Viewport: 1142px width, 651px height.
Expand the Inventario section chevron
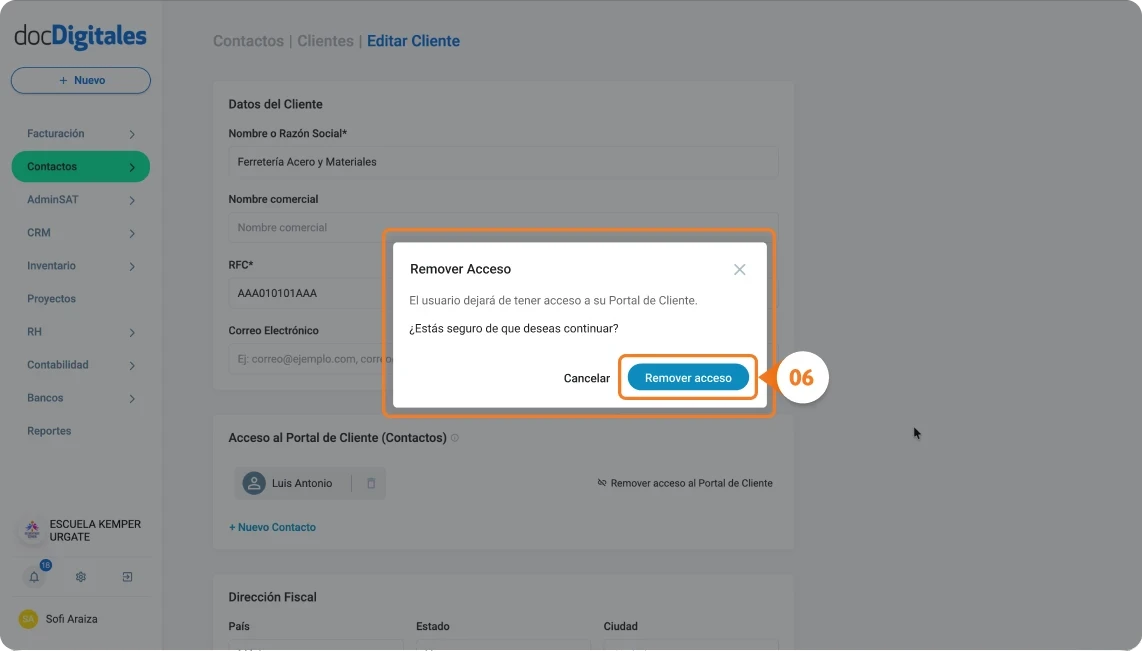pyautogui.click(x=131, y=266)
